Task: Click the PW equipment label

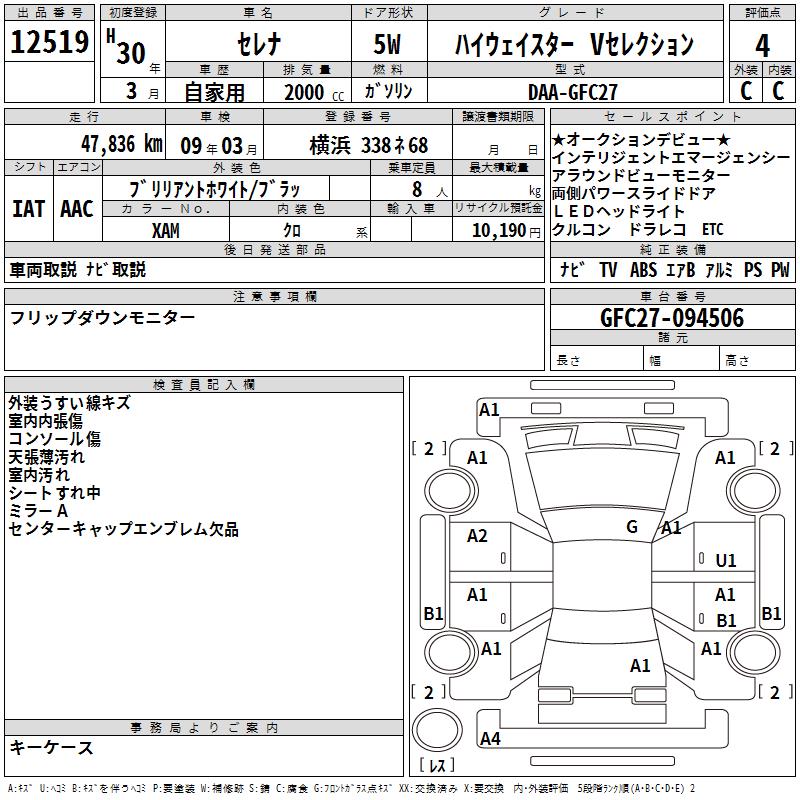Action: [780, 269]
